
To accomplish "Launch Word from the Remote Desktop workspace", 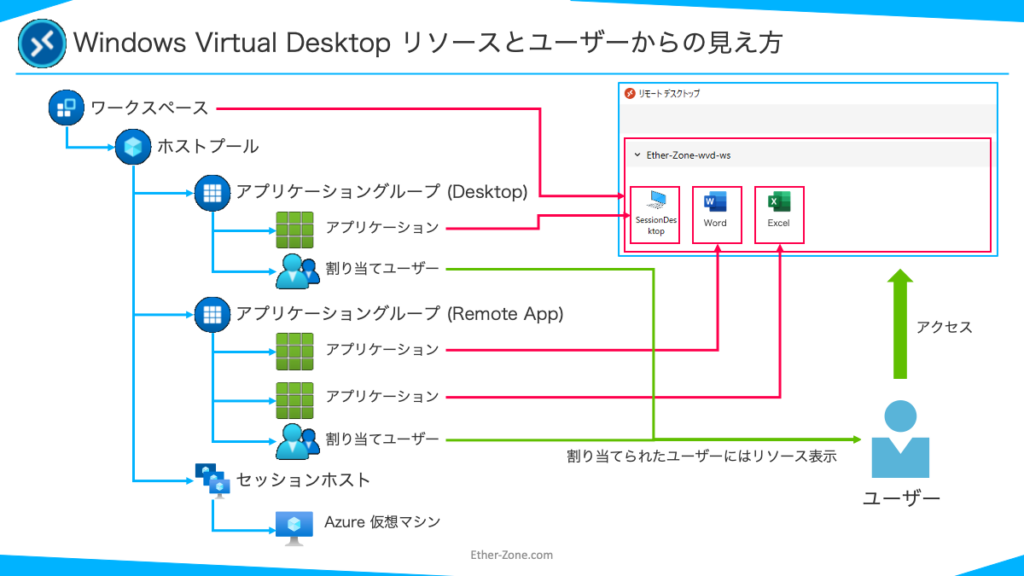I will point(716,215).
